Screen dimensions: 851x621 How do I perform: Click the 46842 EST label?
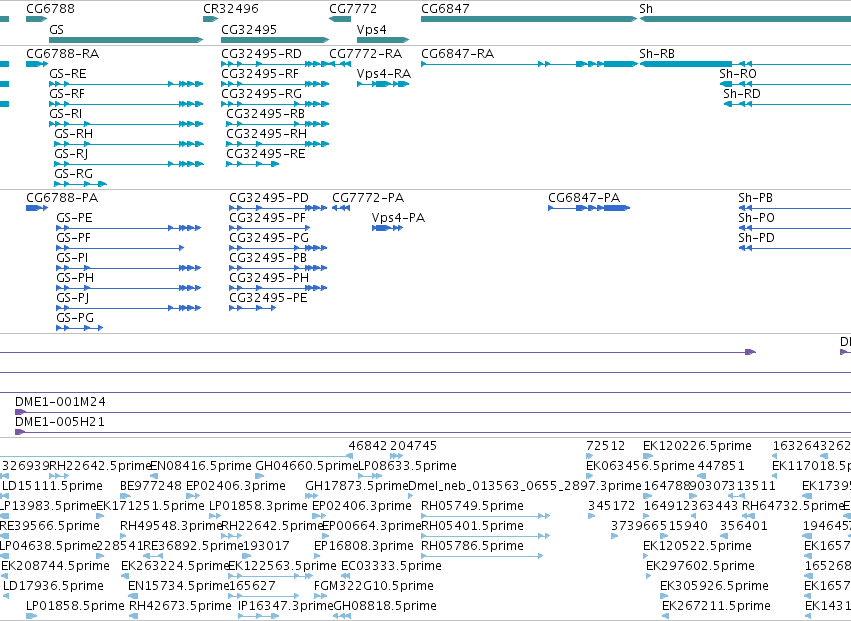368,446
